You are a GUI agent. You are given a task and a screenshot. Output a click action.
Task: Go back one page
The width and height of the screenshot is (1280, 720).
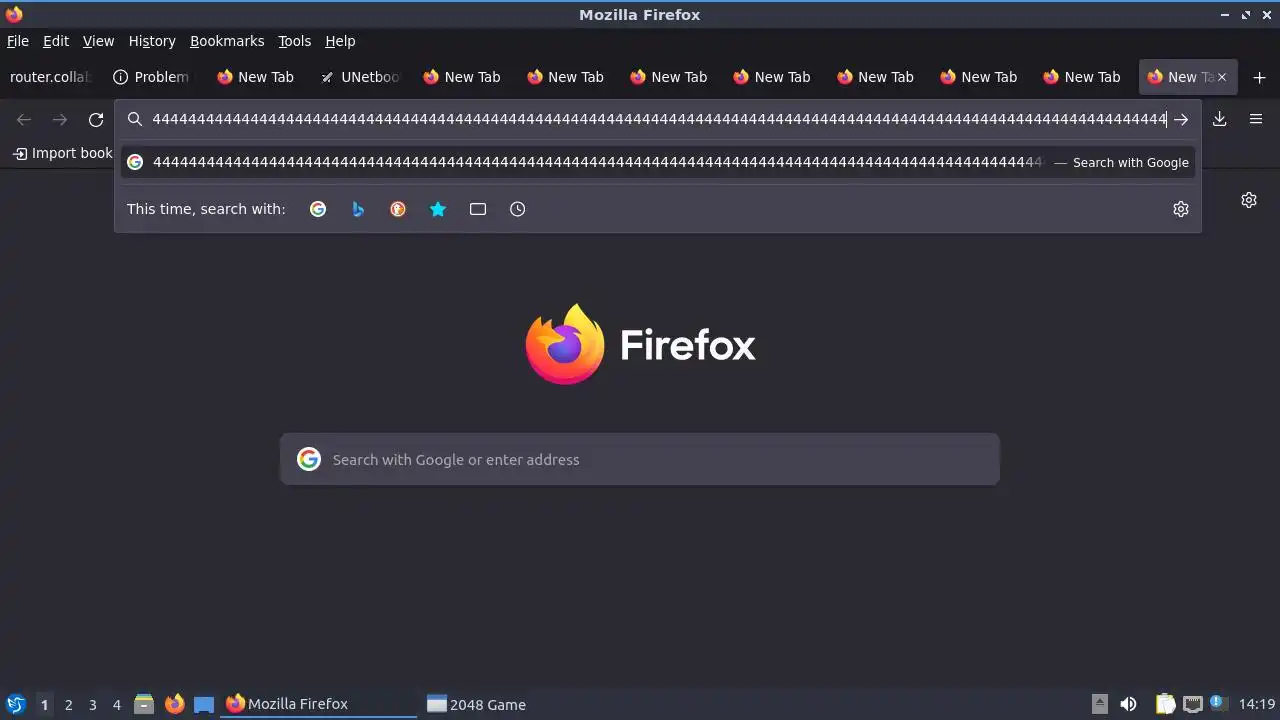pyautogui.click(x=24, y=119)
